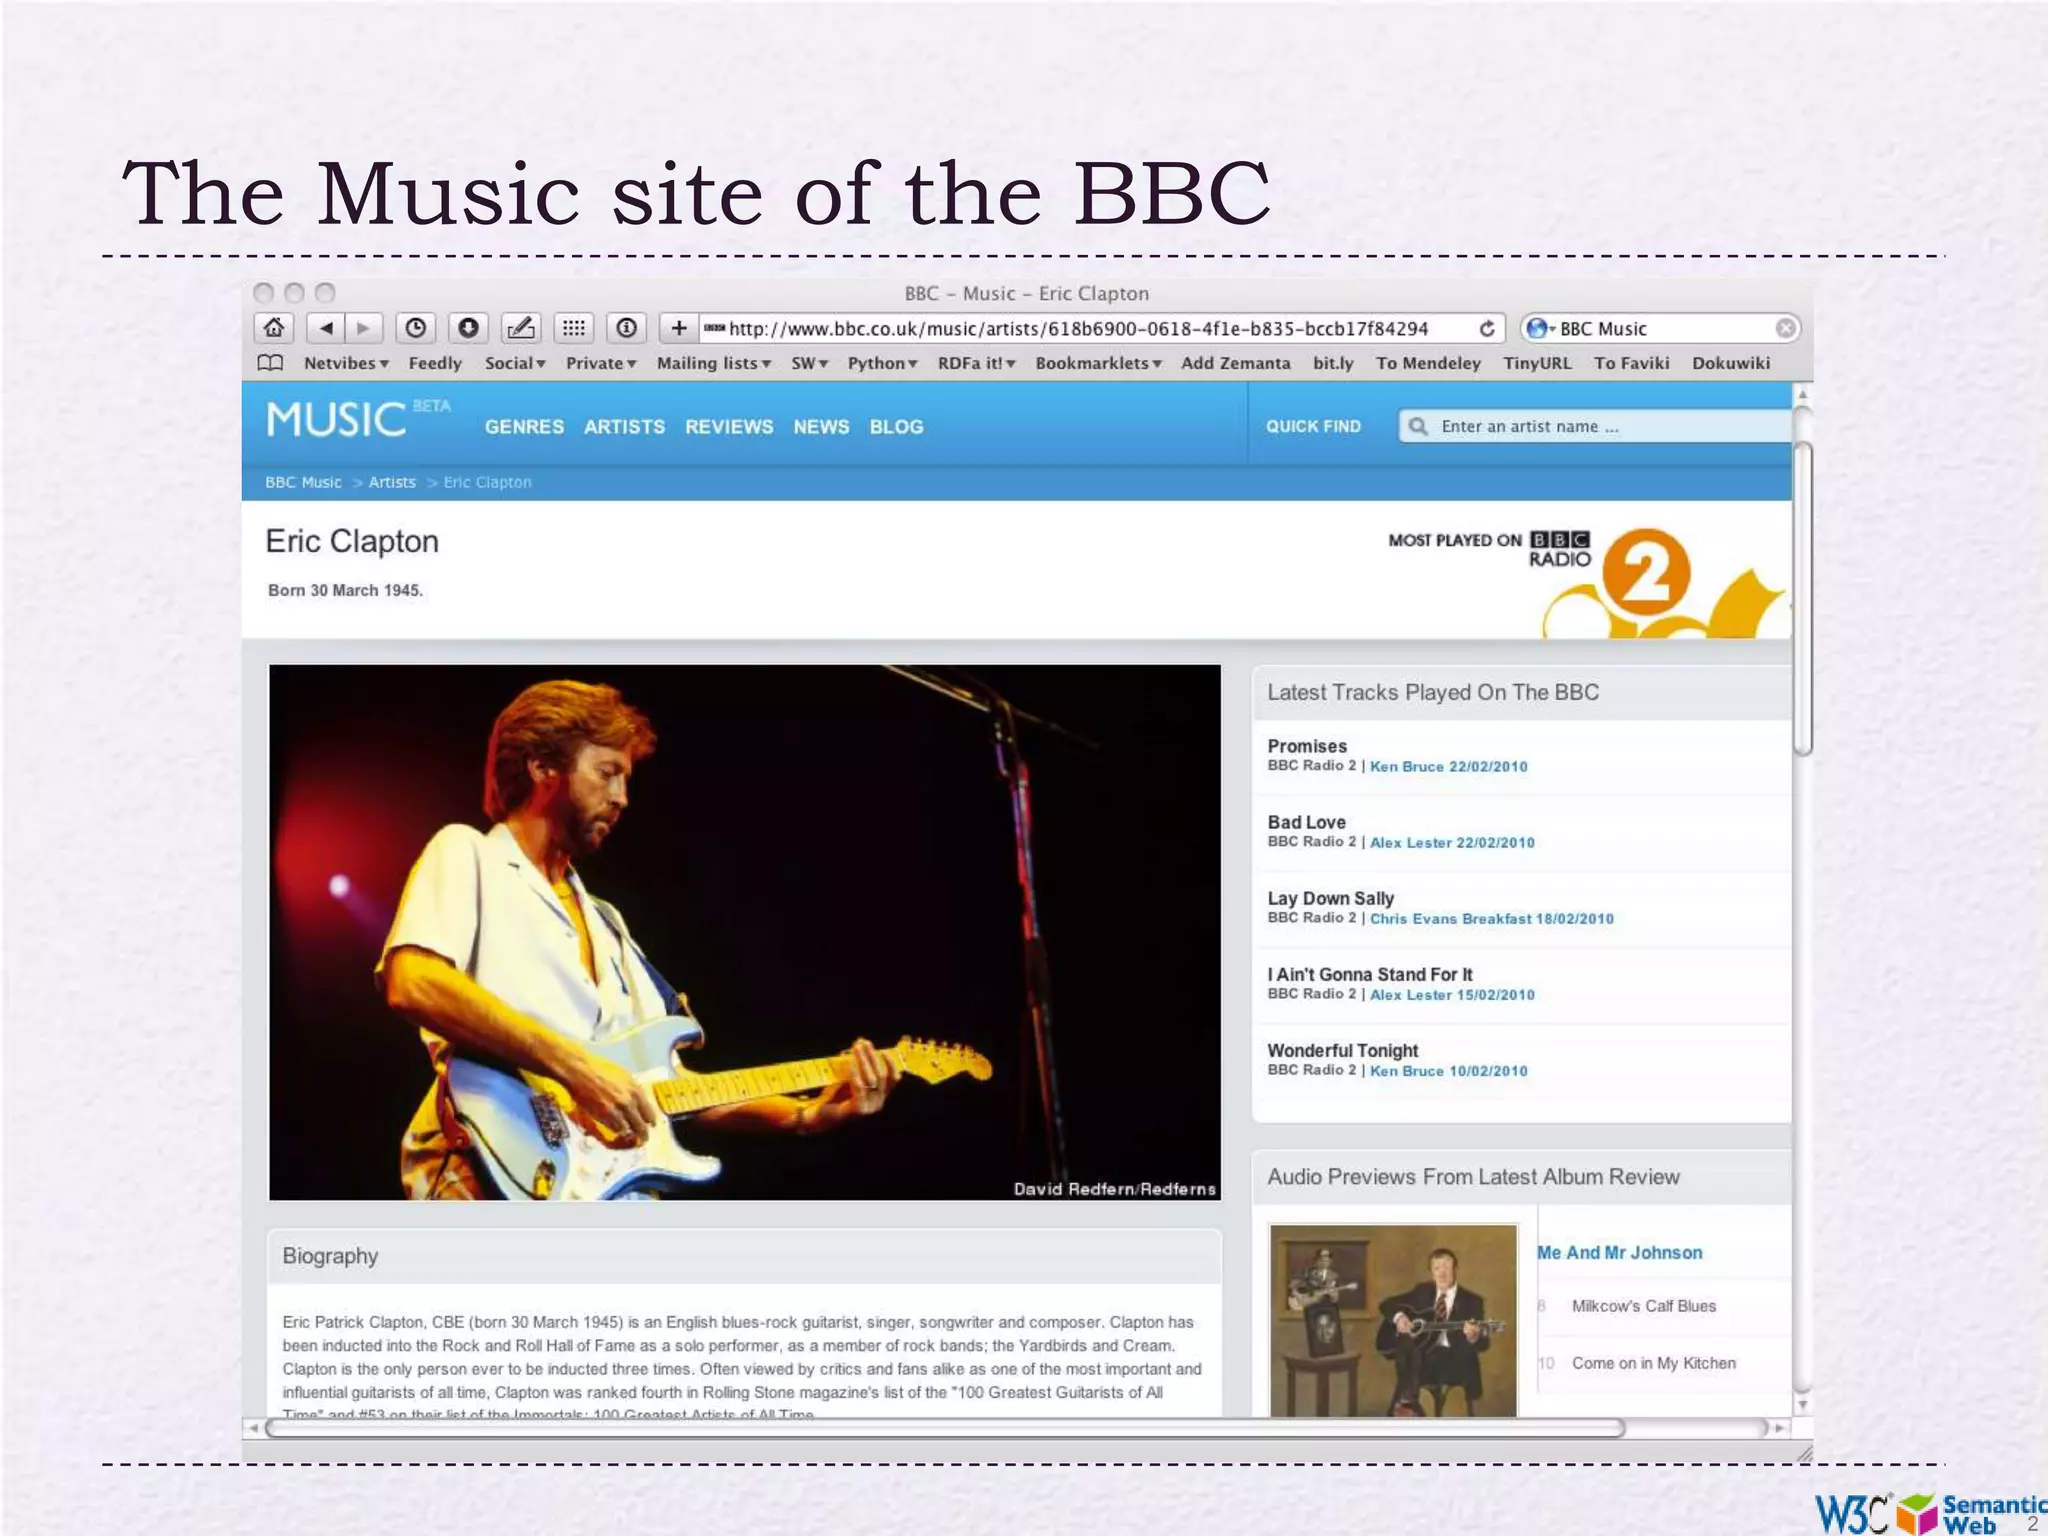Image resolution: width=2048 pixels, height=1536 pixels.
Task: Reload the page with the refresh icon
Action: pyautogui.click(x=1487, y=329)
